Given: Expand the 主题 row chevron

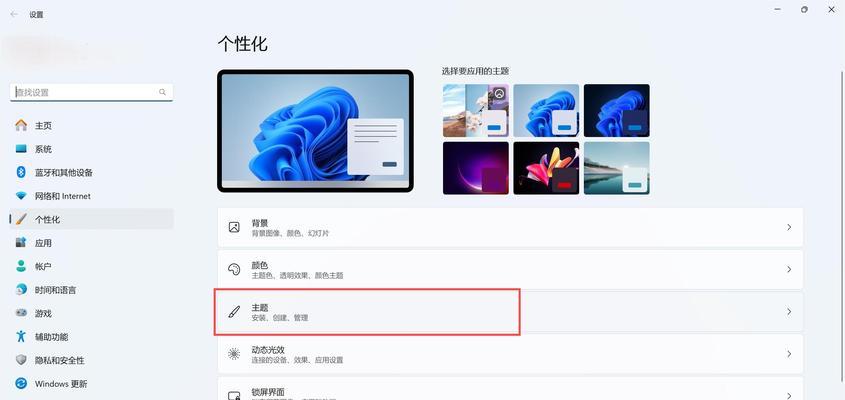Looking at the screenshot, I should [x=789, y=312].
